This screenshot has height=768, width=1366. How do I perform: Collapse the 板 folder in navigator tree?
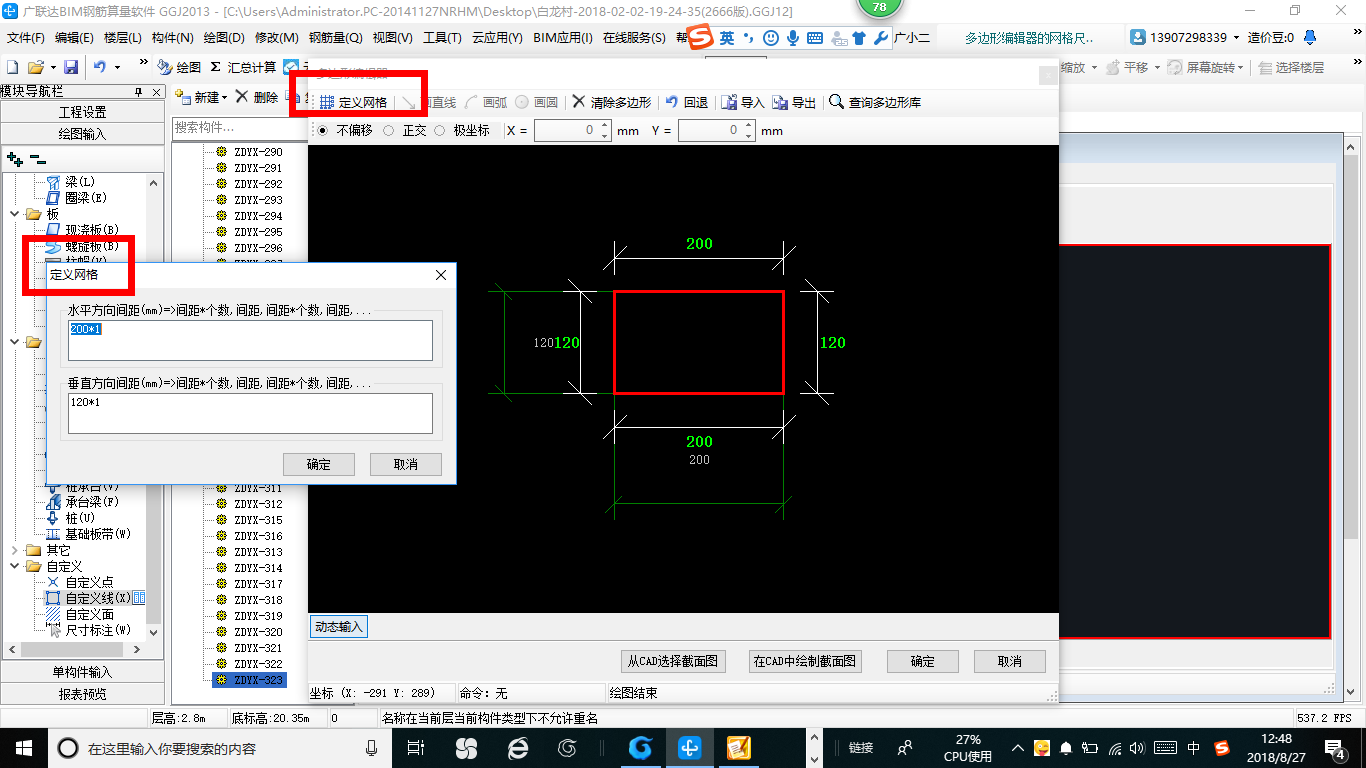pyautogui.click(x=14, y=214)
